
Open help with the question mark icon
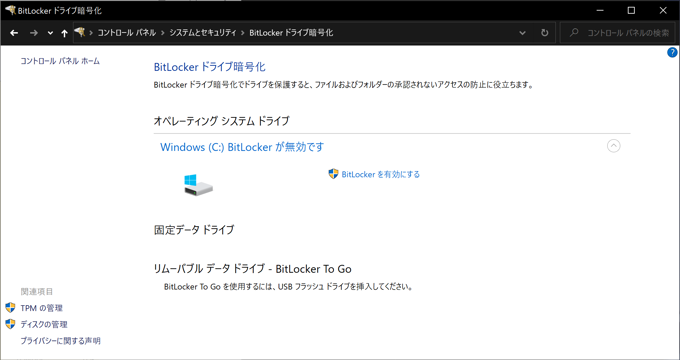[x=672, y=52]
